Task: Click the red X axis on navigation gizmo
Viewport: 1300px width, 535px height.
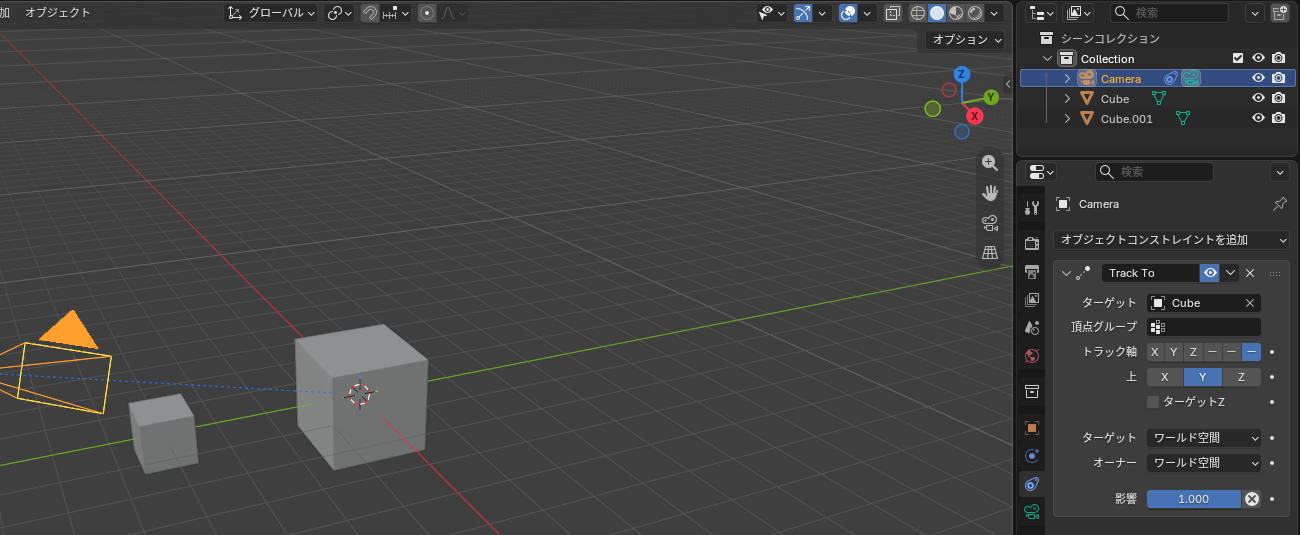Action: point(974,116)
